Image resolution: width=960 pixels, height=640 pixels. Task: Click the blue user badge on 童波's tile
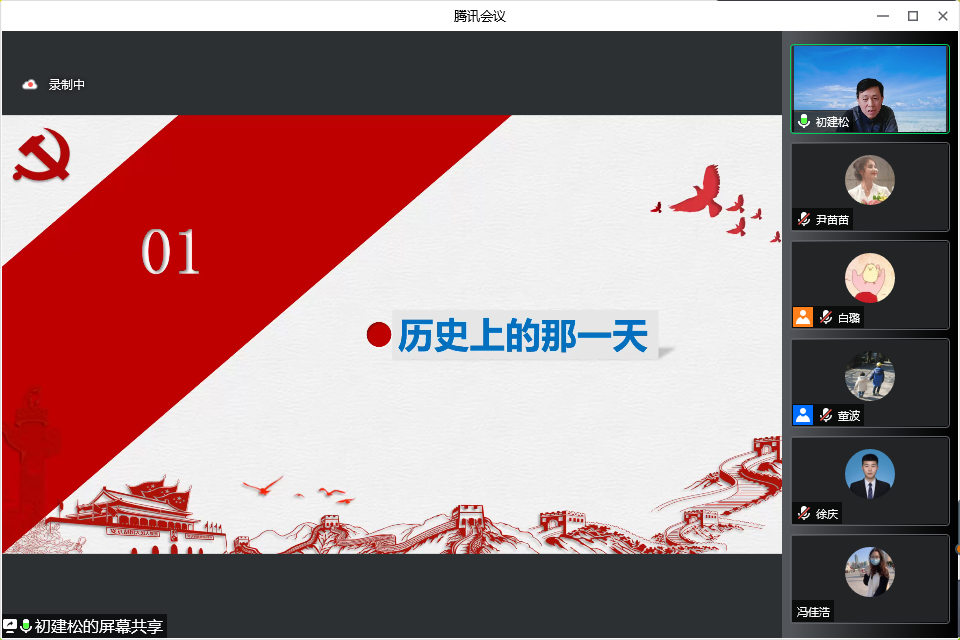803,415
